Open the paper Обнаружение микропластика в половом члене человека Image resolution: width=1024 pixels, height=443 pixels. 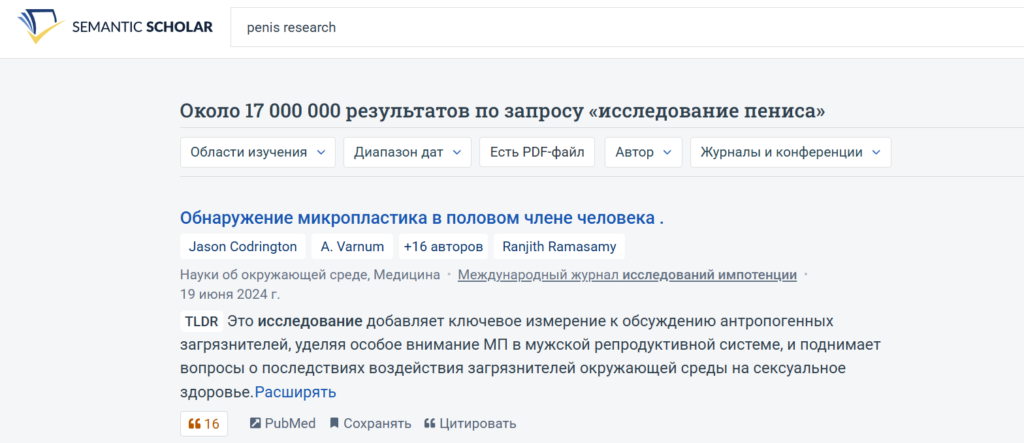click(422, 218)
